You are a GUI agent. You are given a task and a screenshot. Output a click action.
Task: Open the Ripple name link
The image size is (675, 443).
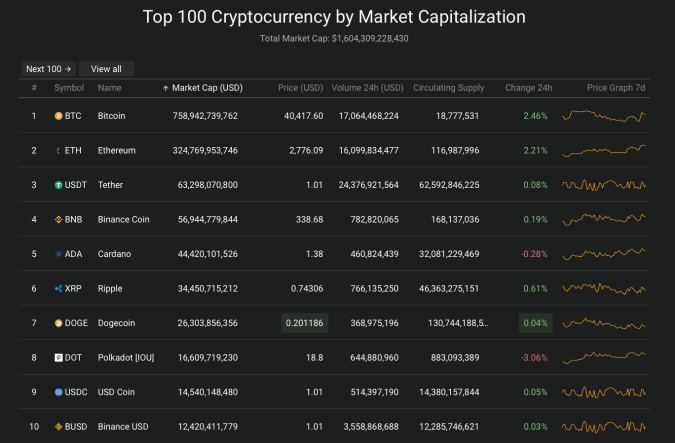point(110,288)
